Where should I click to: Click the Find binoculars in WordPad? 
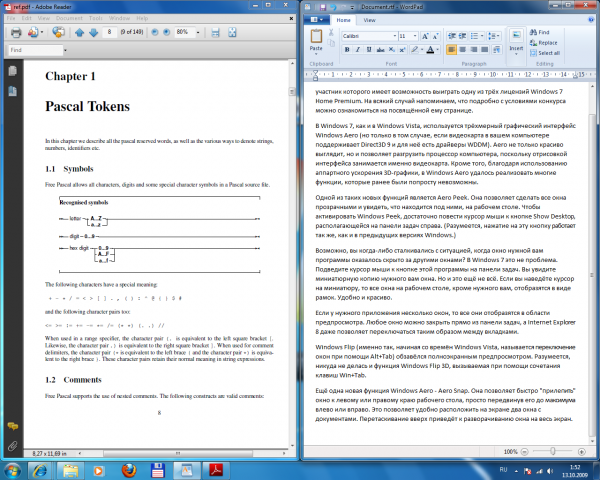click(540, 33)
